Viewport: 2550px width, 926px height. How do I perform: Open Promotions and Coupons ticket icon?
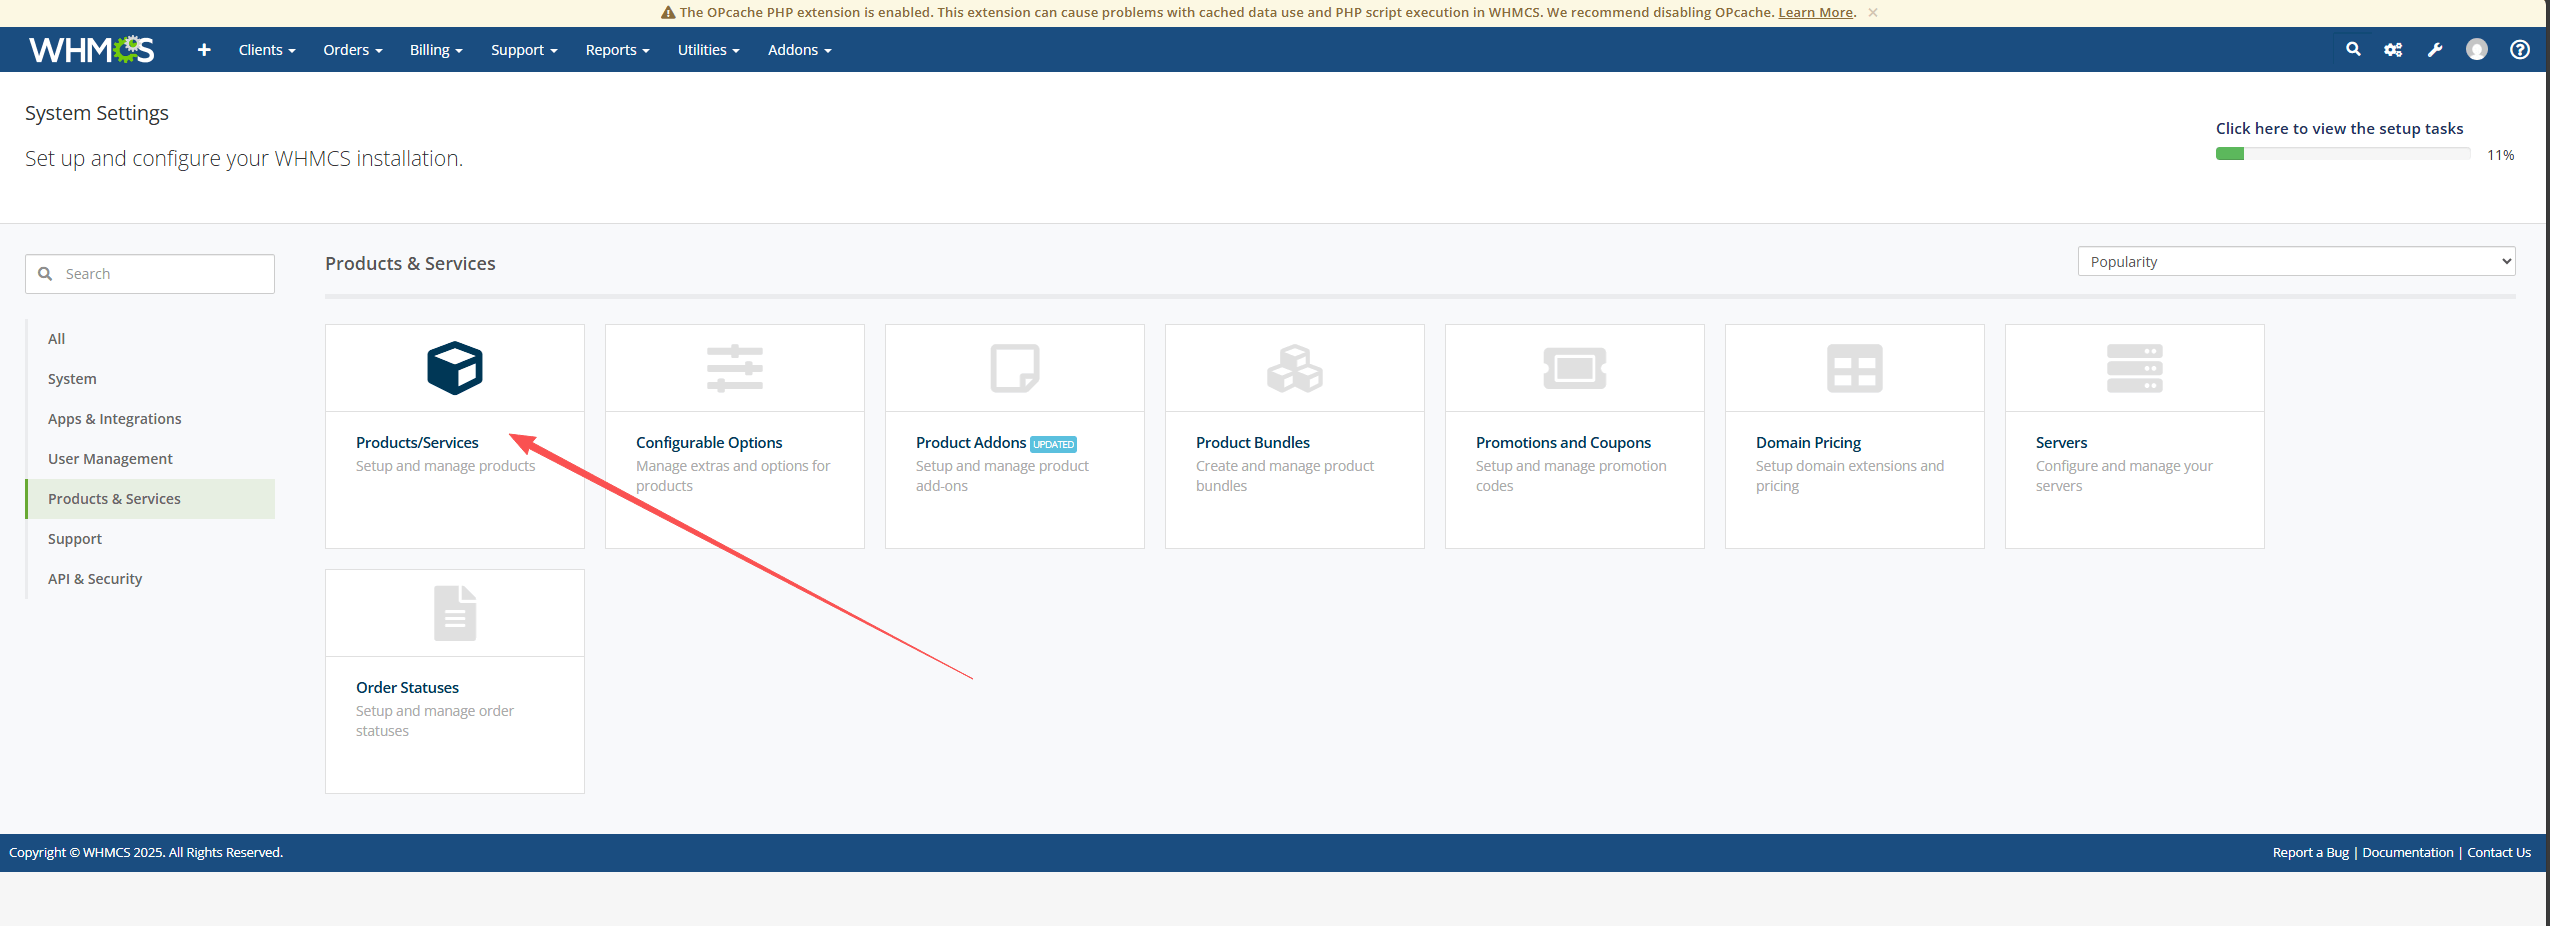coord(1574,368)
